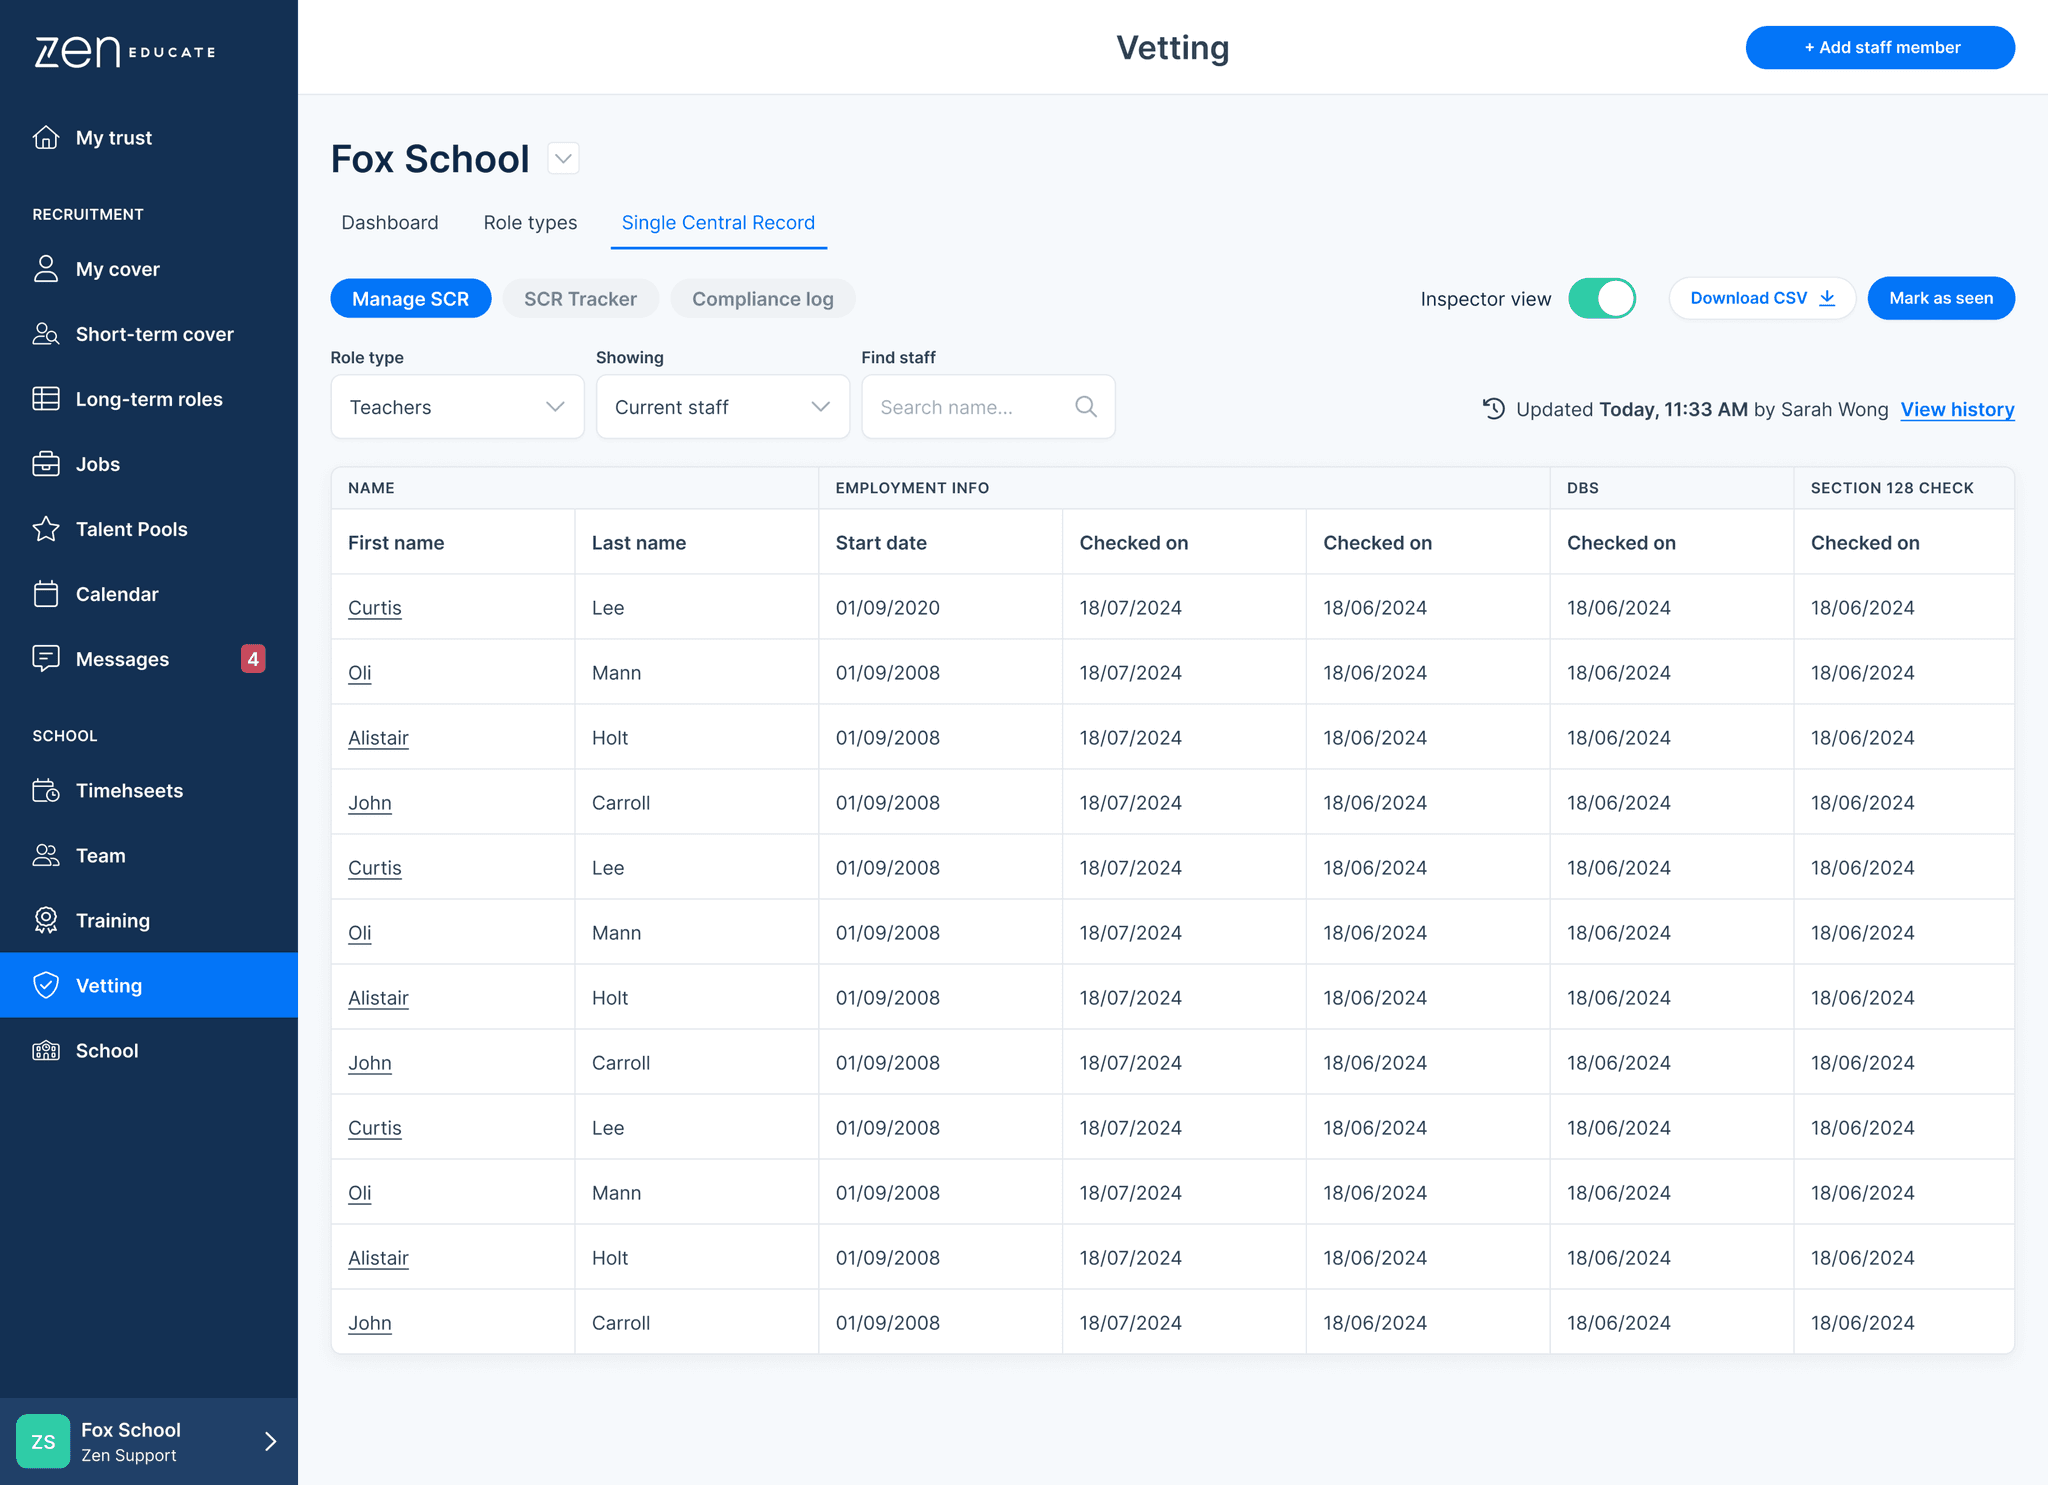Viewport: 2048px width, 1485px height.
Task: Click the history clock icon
Action: pyautogui.click(x=1493, y=408)
